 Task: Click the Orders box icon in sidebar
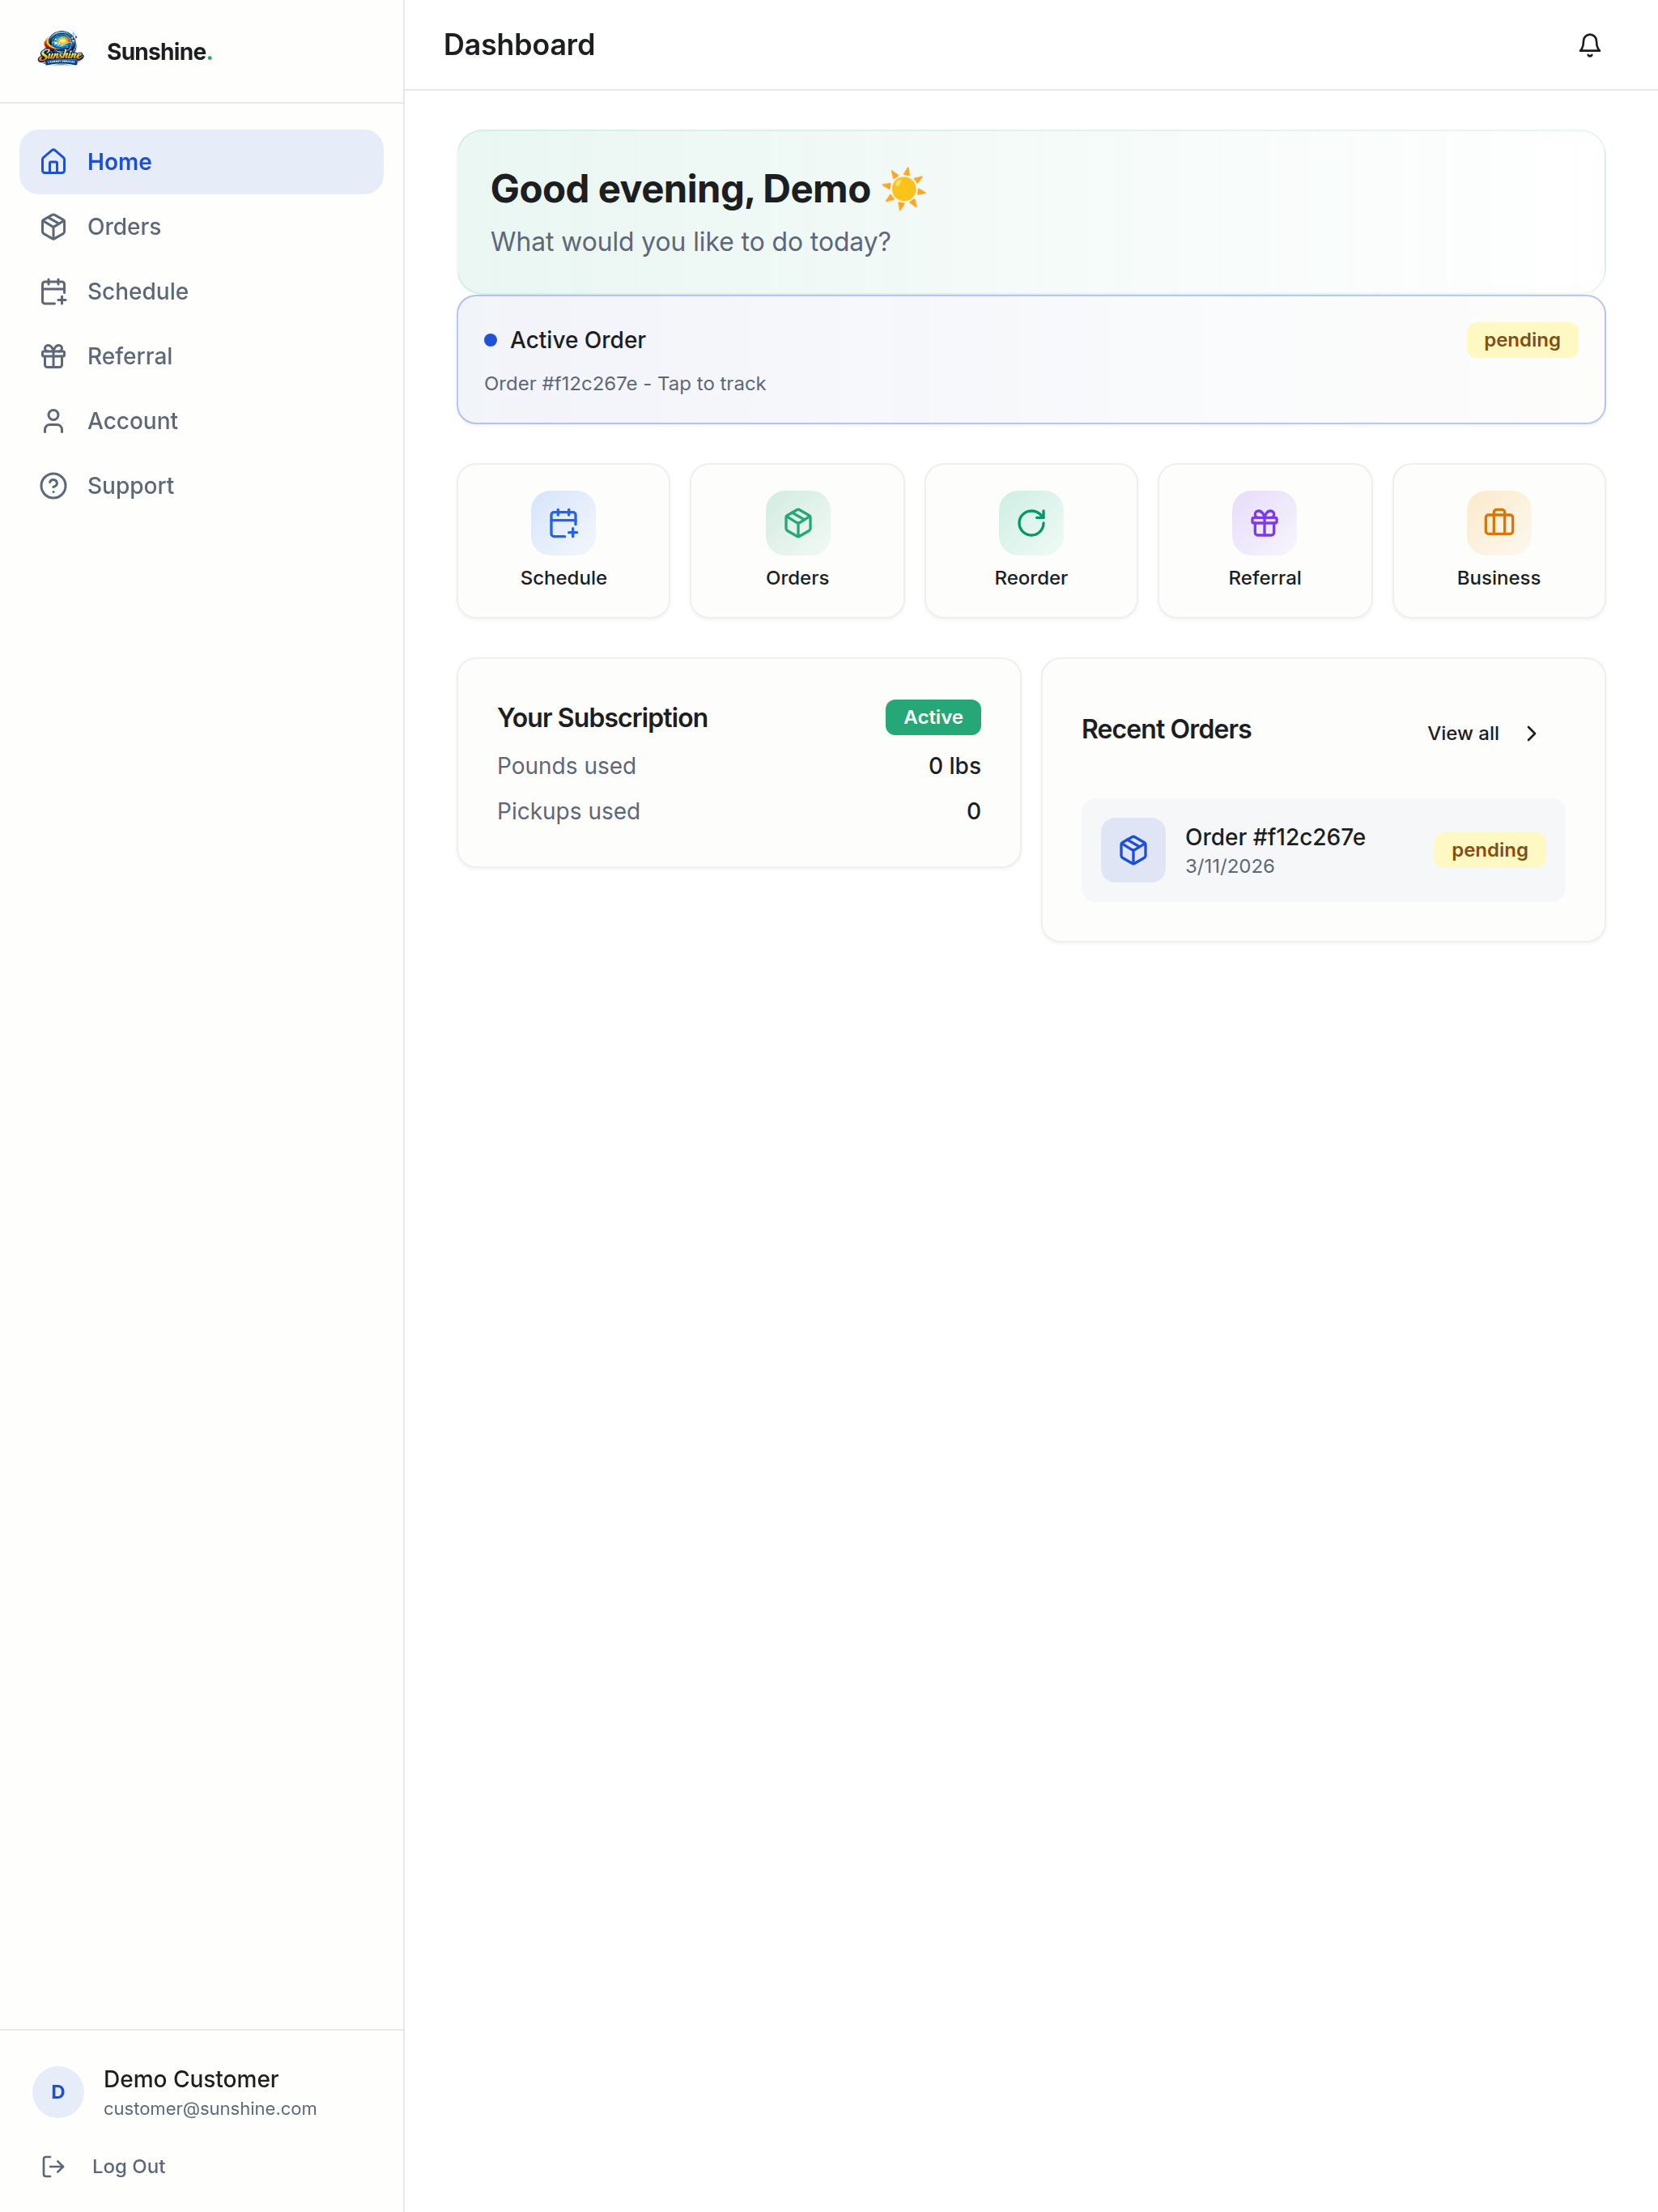(53, 227)
